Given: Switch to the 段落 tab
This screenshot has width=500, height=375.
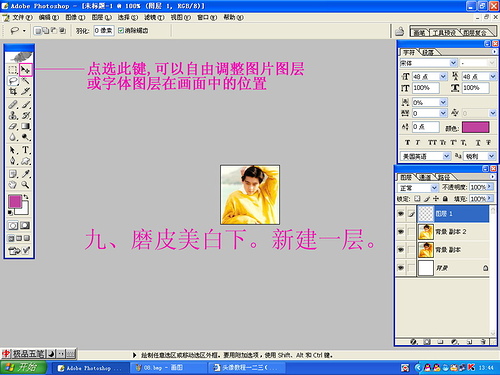Looking at the screenshot, I should point(428,52).
